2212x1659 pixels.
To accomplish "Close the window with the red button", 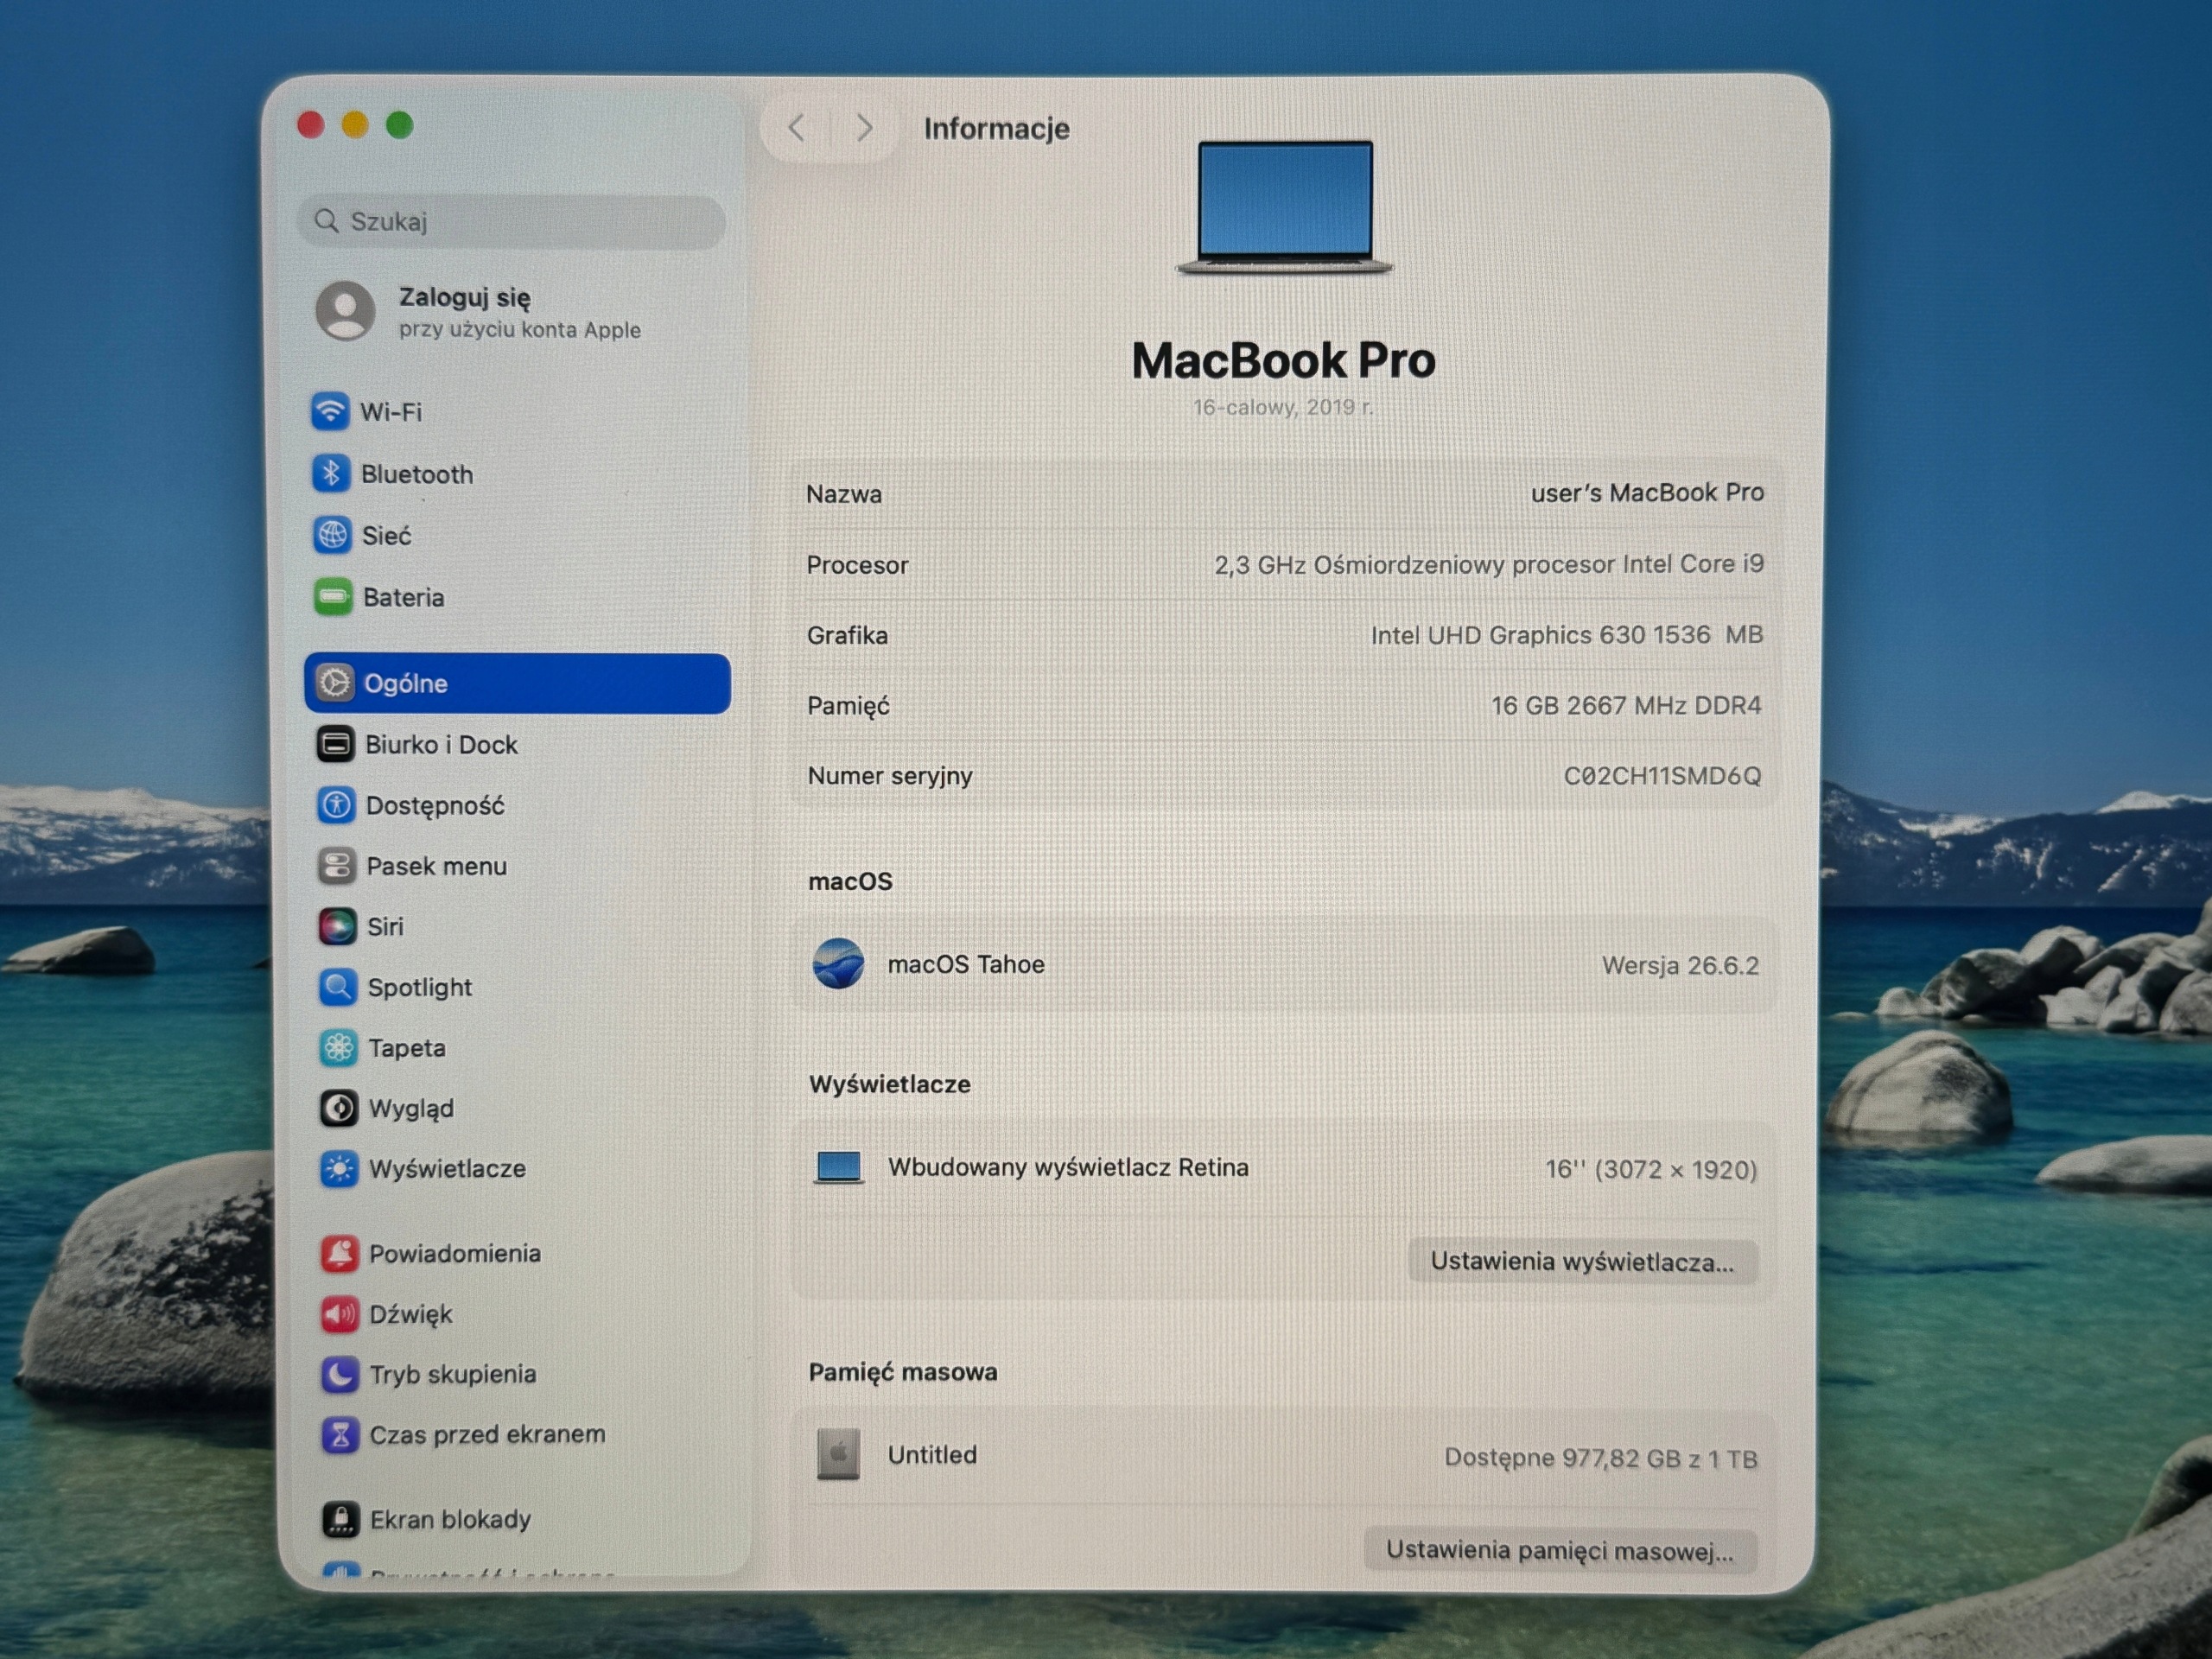I will coord(311,125).
